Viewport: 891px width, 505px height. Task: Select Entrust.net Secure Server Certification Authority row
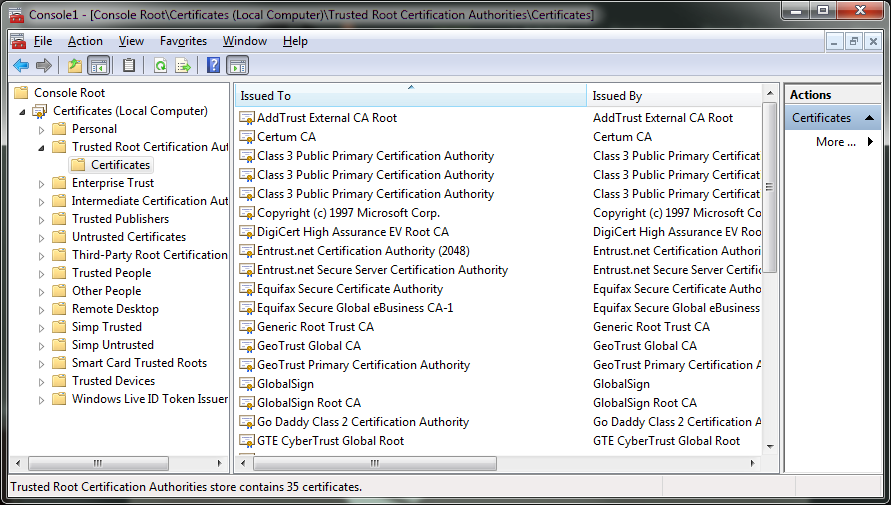point(382,270)
